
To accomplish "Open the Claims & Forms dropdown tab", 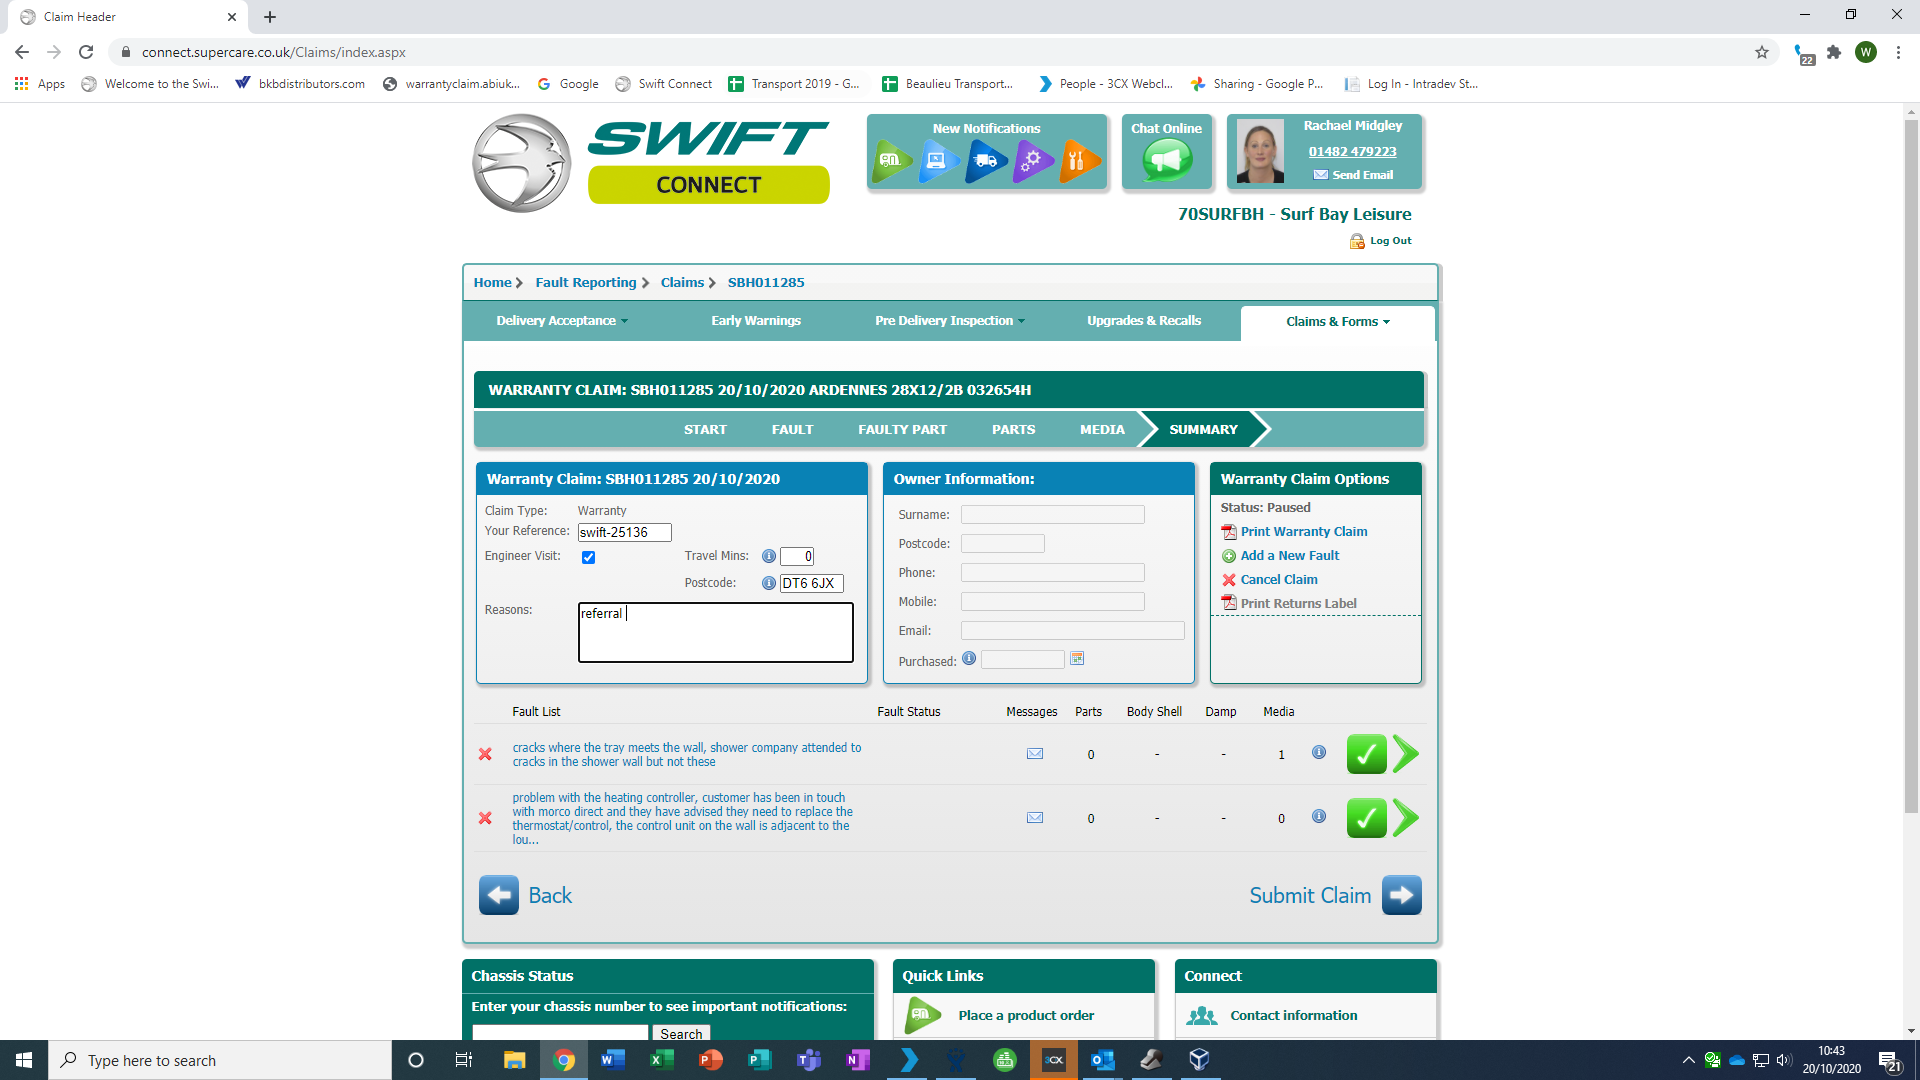I will 1337,322.
